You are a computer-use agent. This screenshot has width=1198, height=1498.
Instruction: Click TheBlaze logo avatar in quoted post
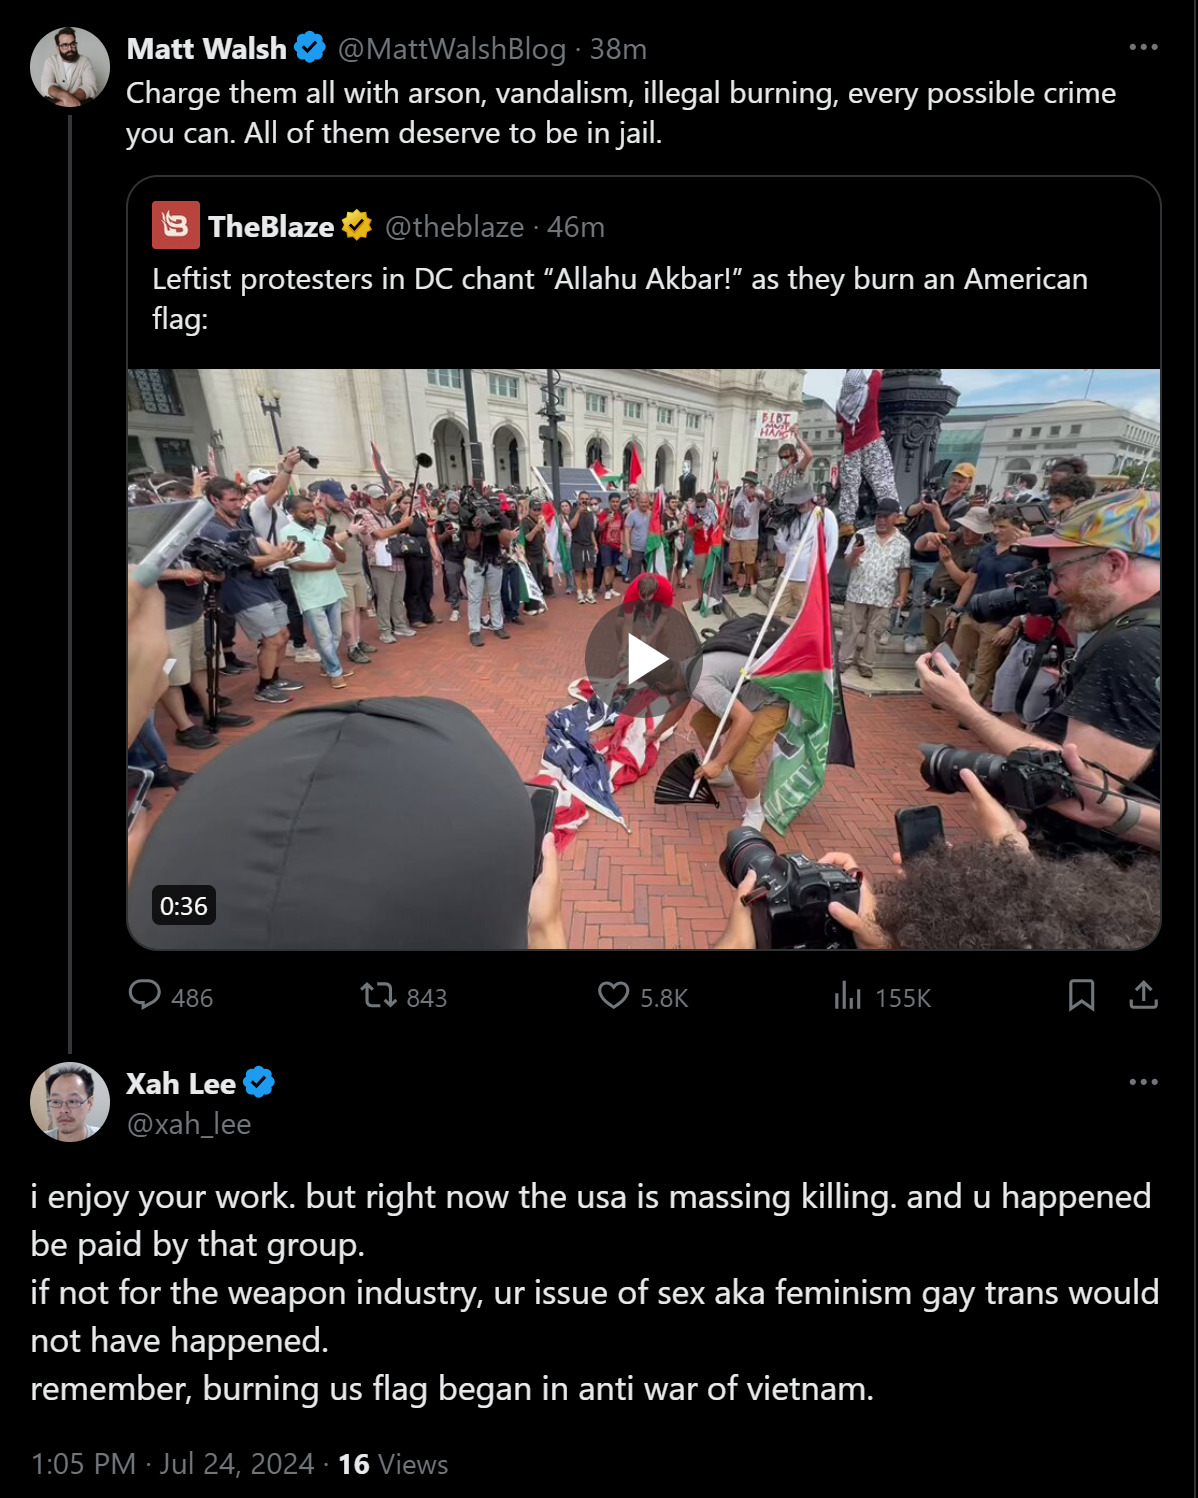coord(175,225)
